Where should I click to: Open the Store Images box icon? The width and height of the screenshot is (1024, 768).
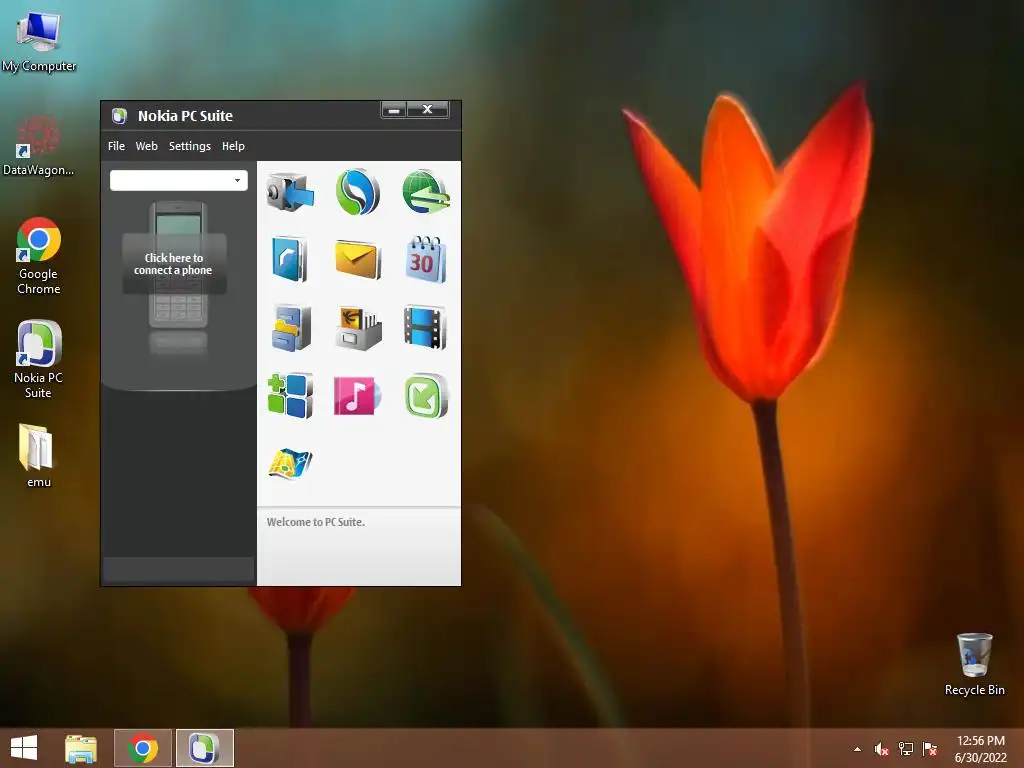coord(358,327)
